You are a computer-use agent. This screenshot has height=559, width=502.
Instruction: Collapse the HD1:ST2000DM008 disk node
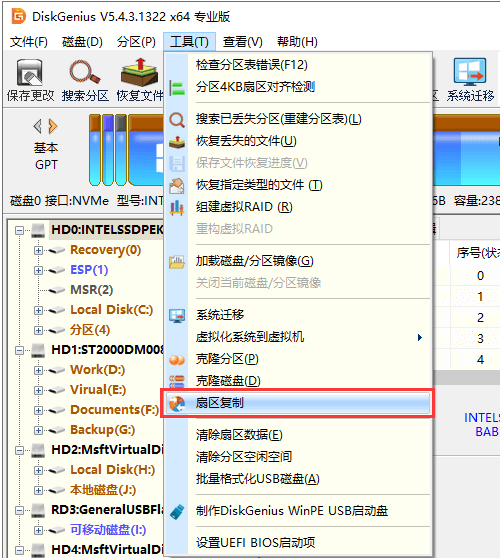(19, 350)
